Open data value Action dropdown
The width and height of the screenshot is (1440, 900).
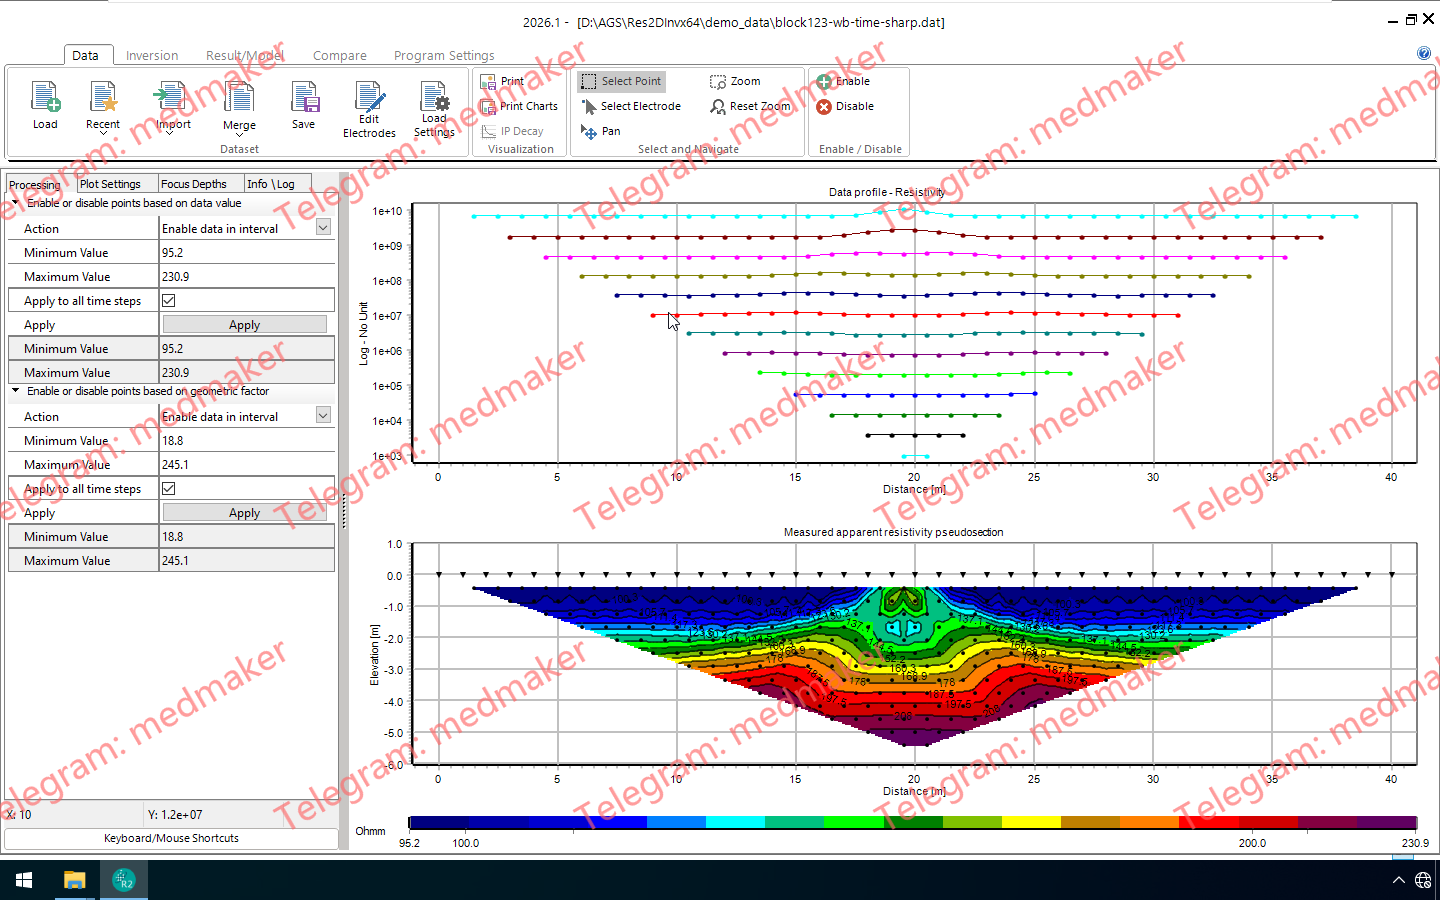pyautogui.click(x=323, y=227)
